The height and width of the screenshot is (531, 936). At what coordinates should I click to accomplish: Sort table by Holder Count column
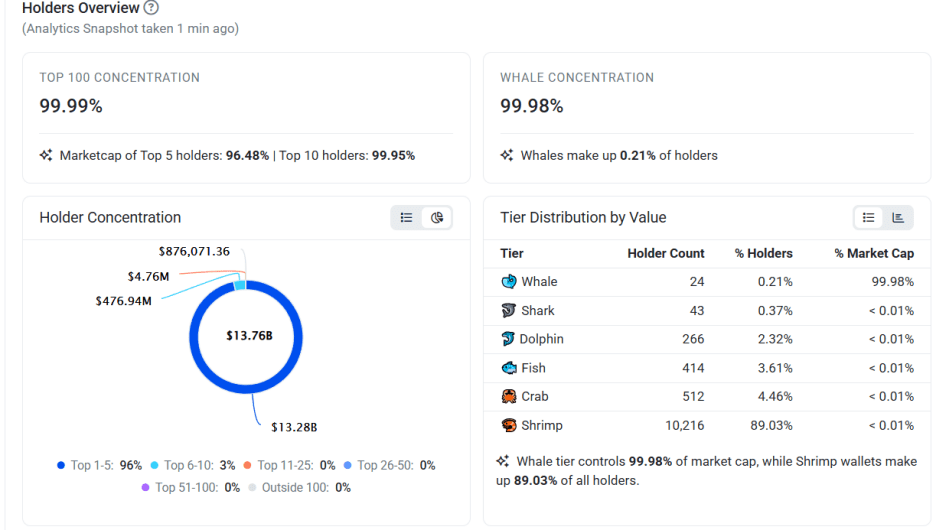[665, 253]
